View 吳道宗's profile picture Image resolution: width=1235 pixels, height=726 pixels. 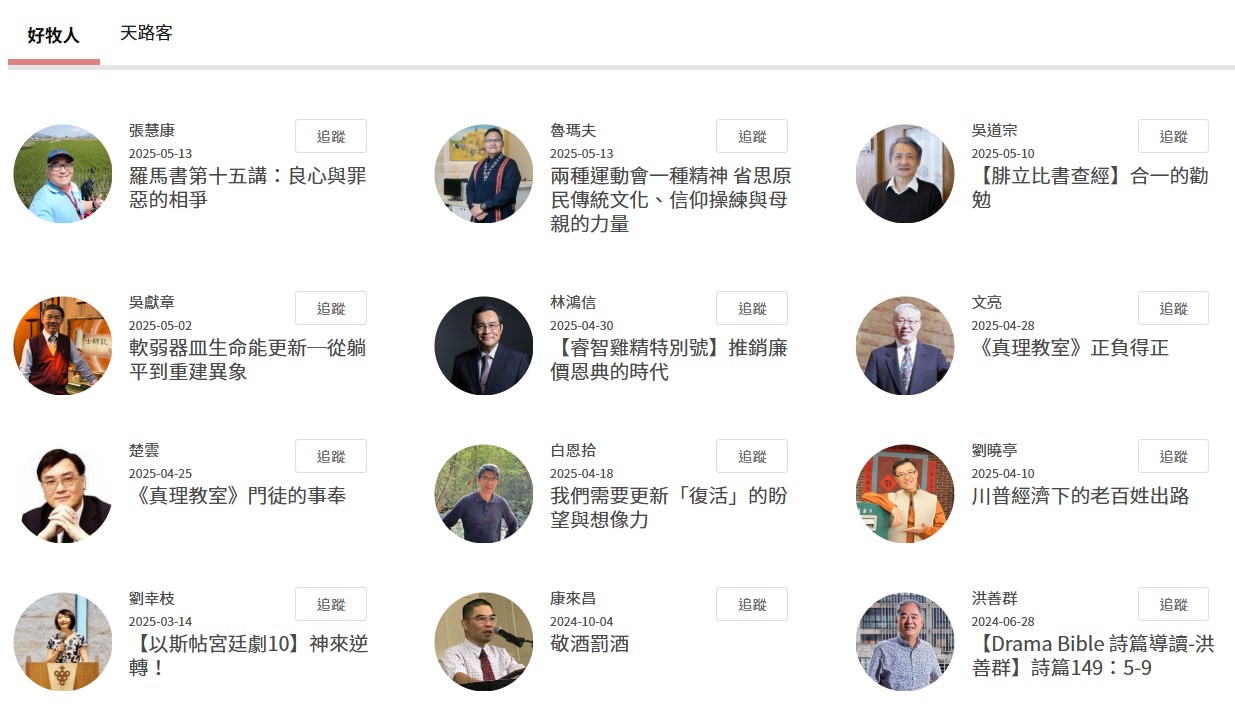point(906,174)
